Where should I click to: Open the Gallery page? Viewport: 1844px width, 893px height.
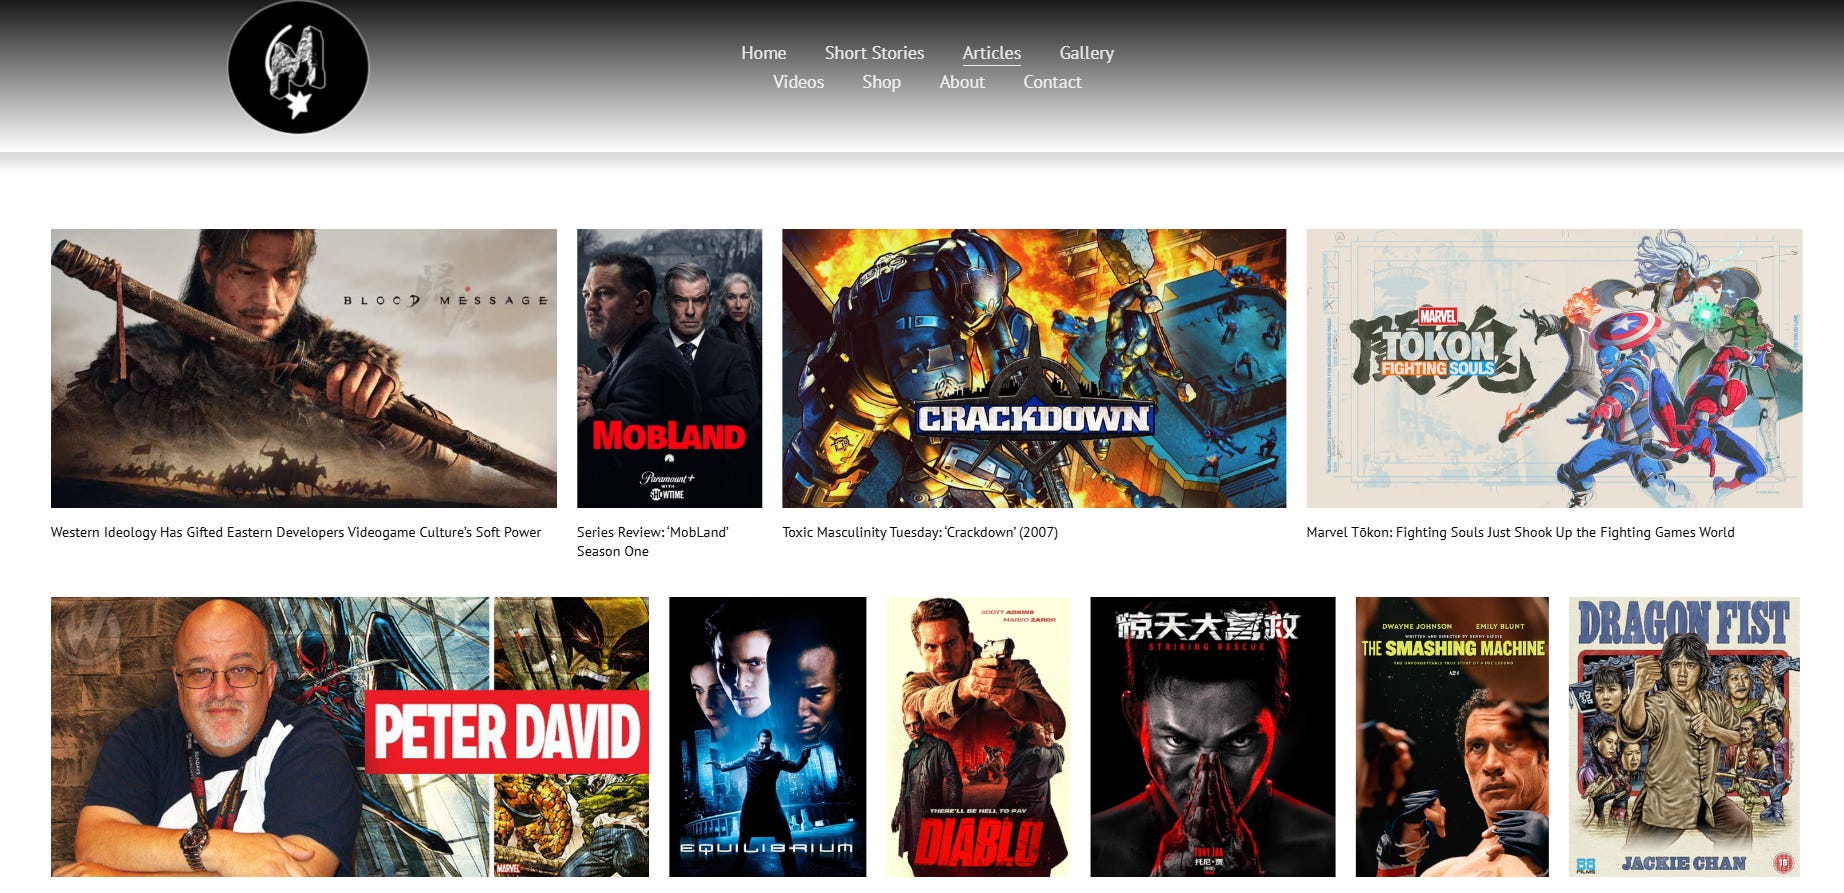click(1086, 53)
